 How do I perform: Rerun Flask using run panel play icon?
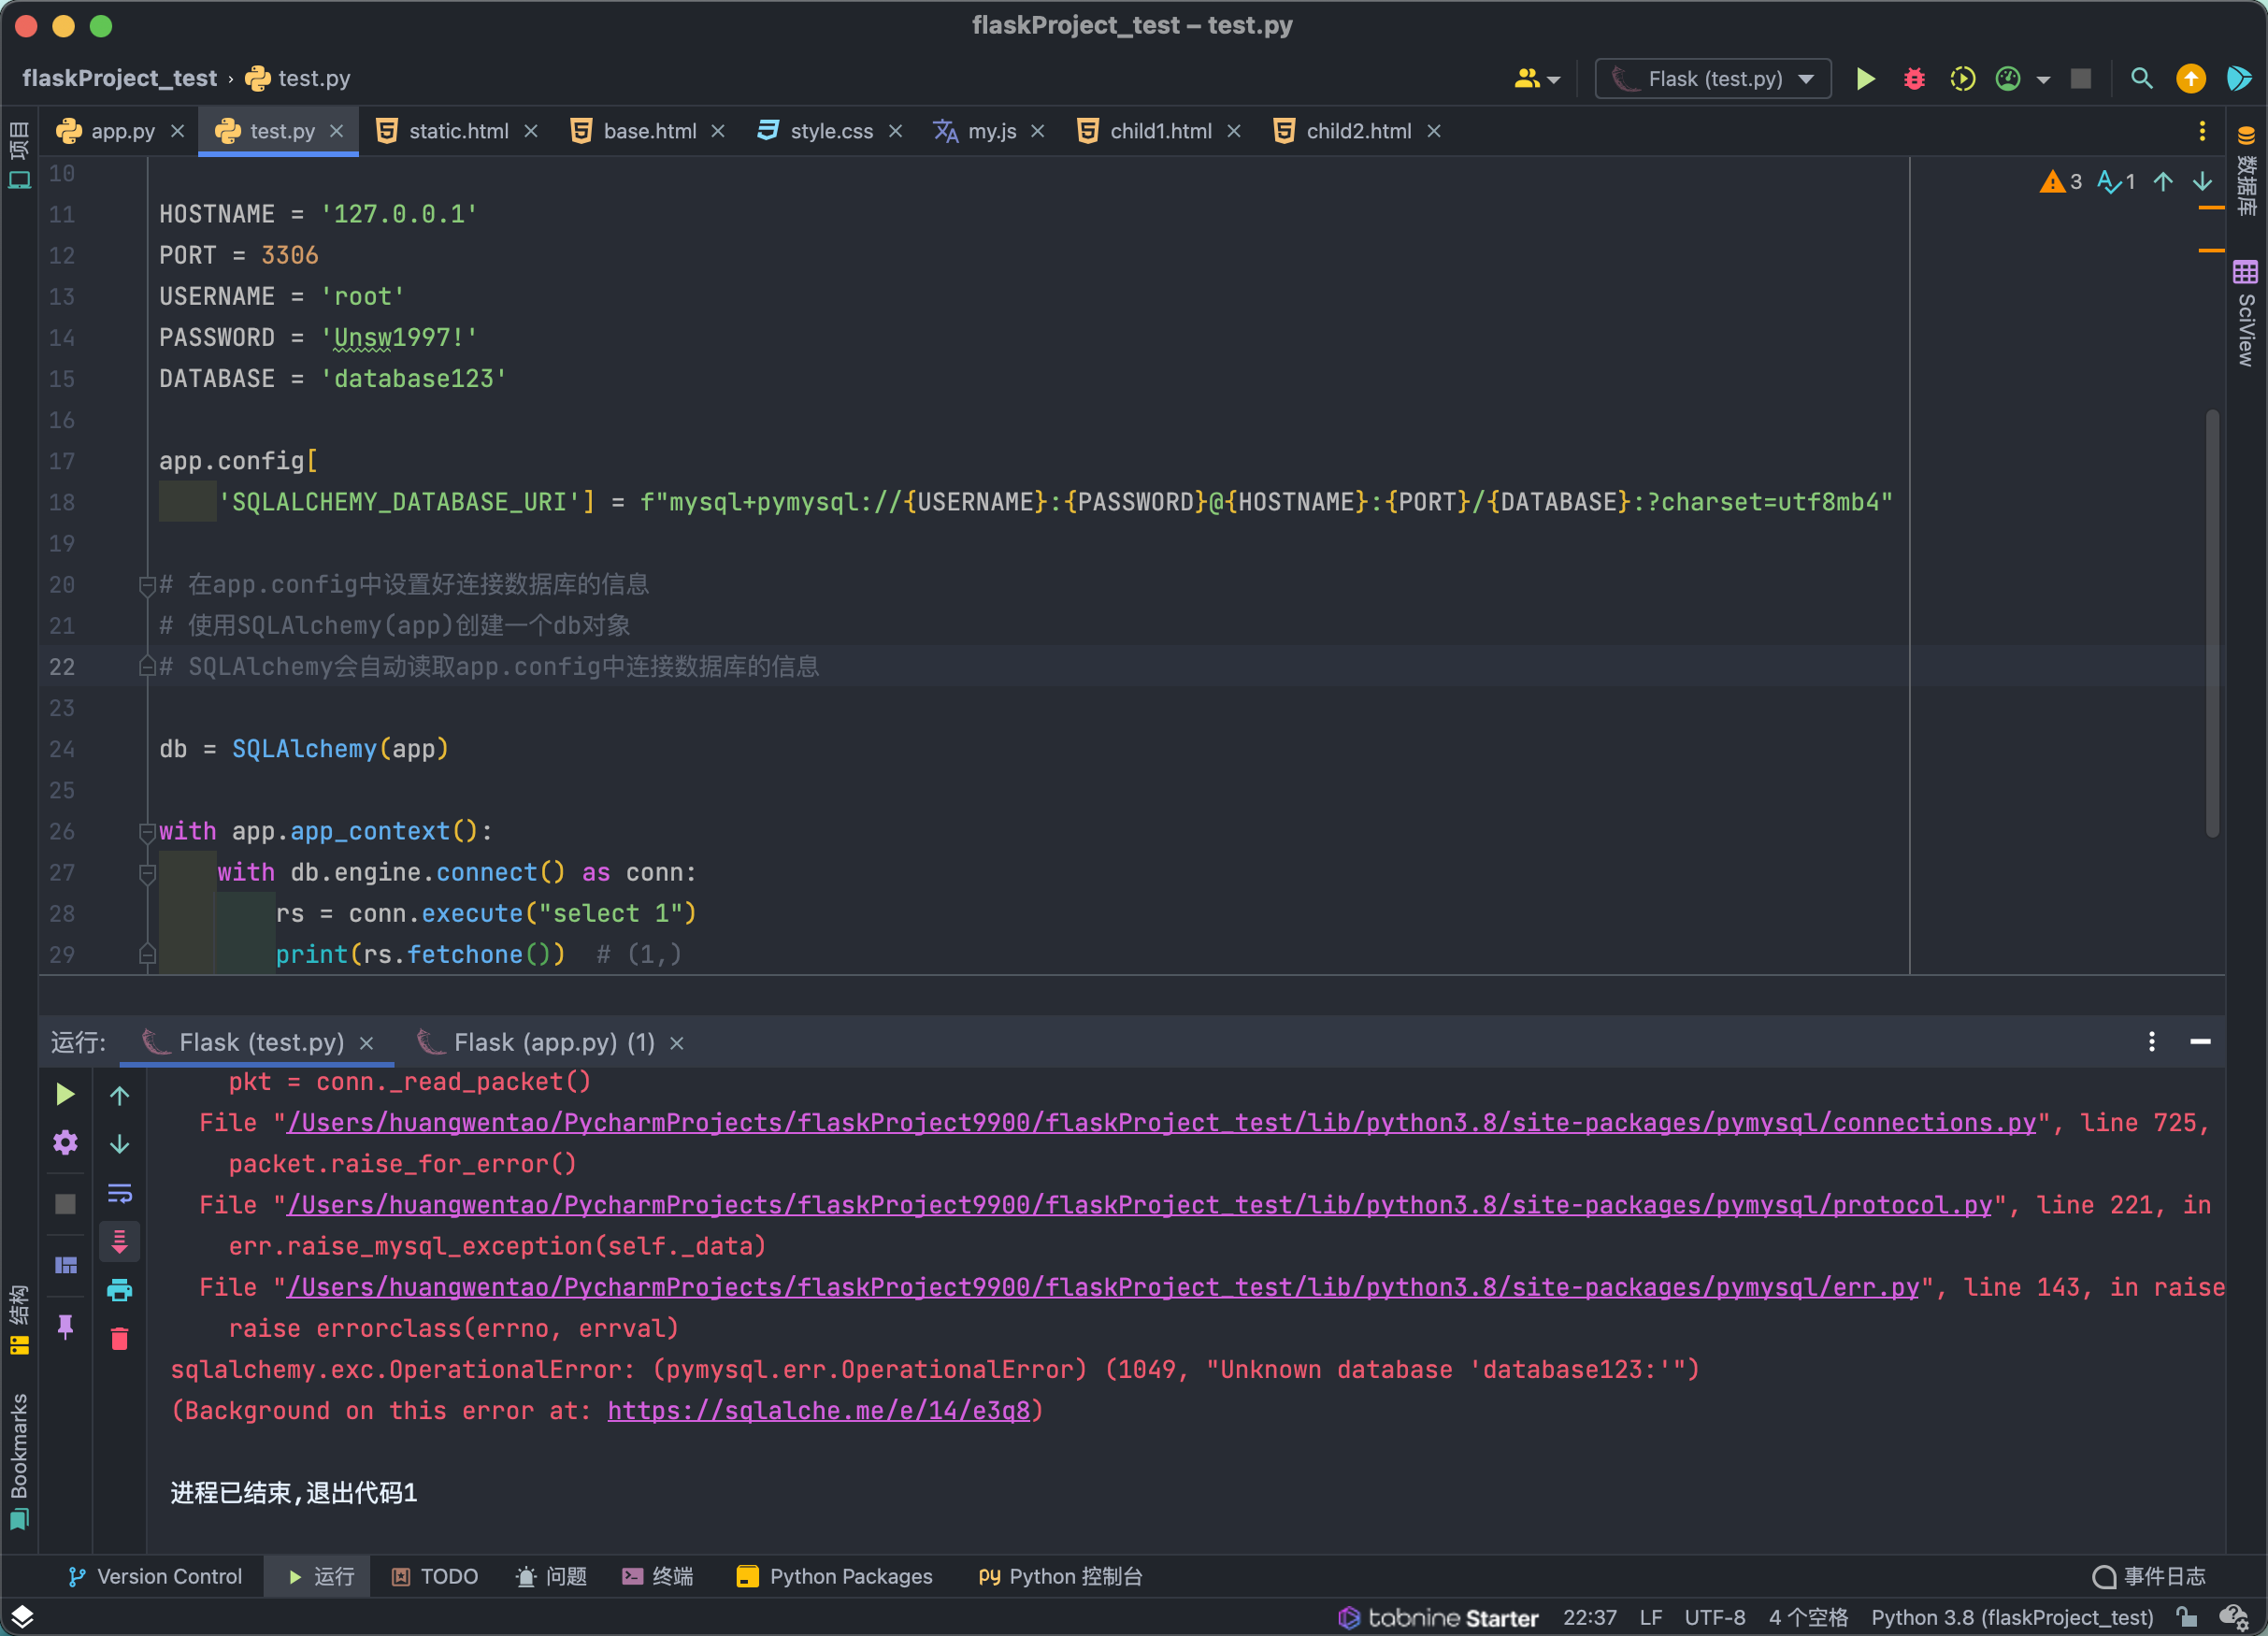(x=65, y=1094)
